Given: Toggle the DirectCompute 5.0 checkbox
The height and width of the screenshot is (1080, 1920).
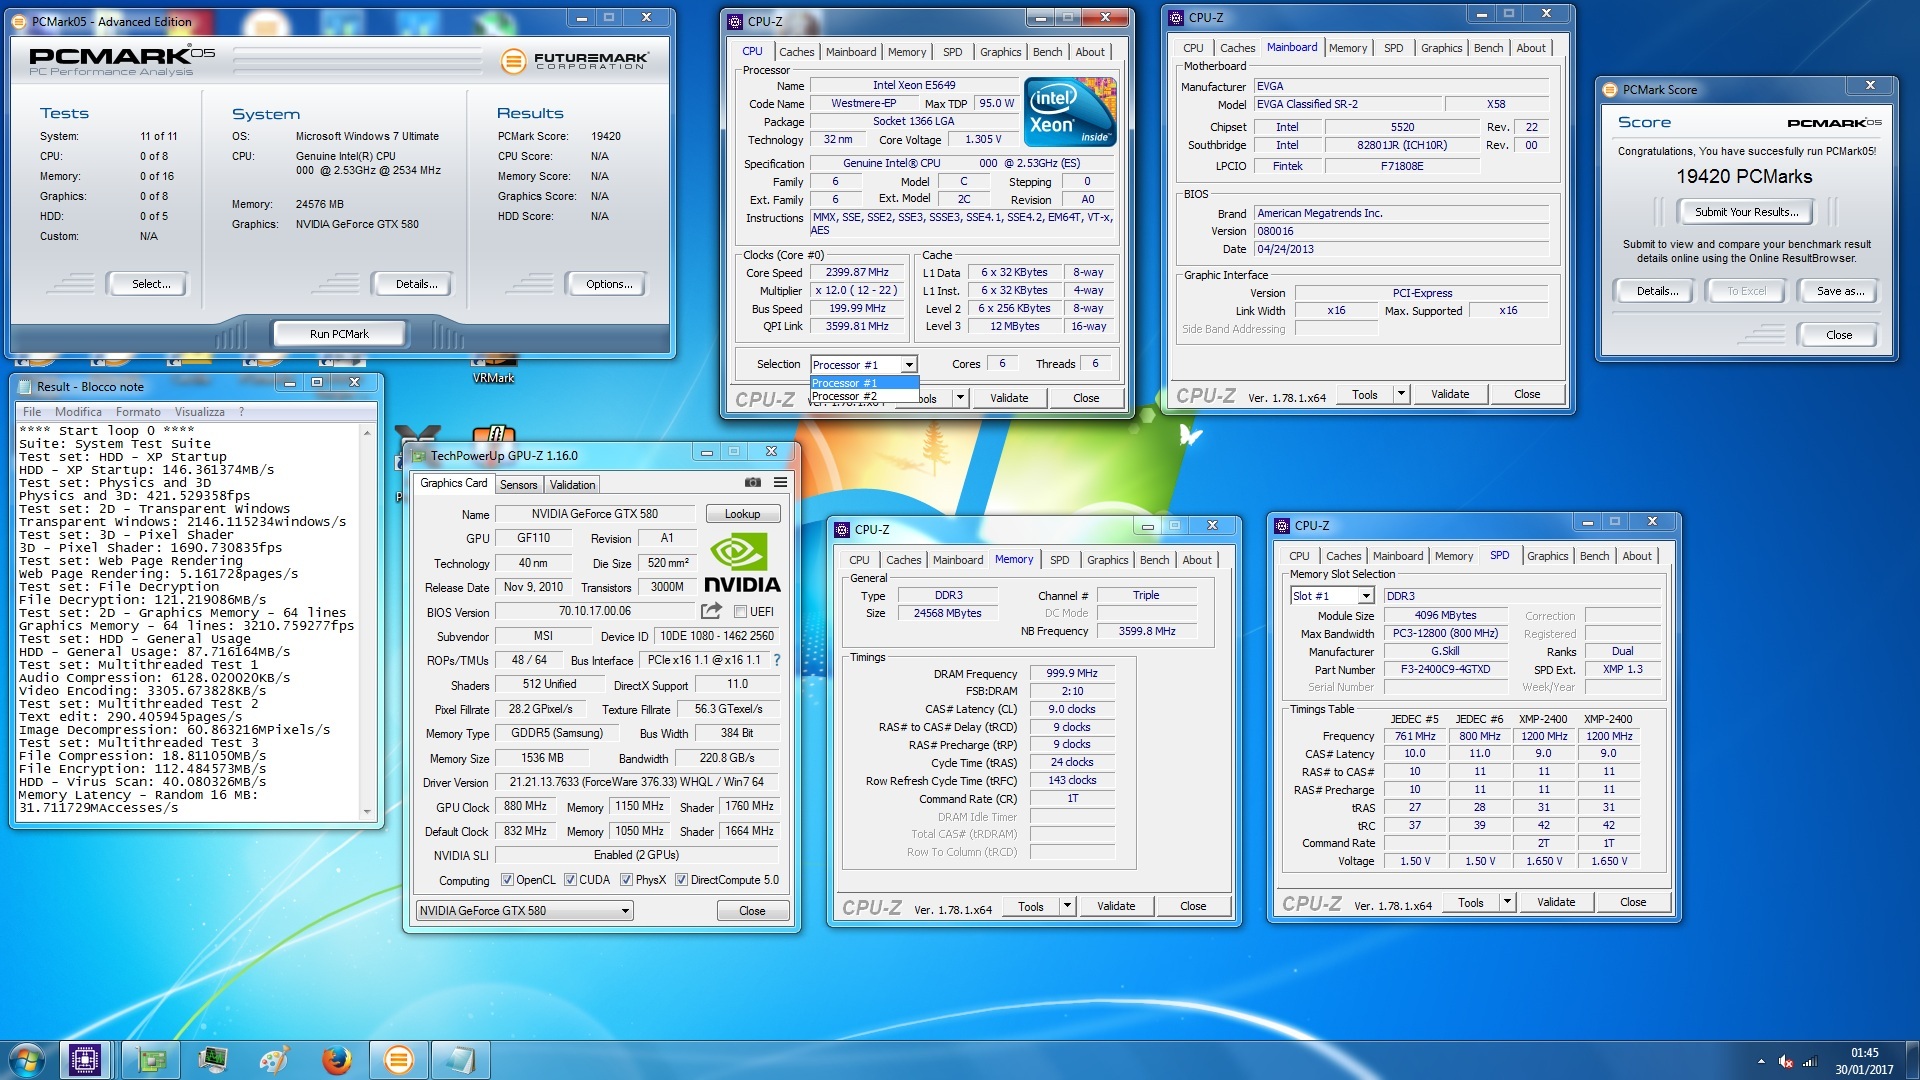Looking at the screenshot, I should (681, 880).
